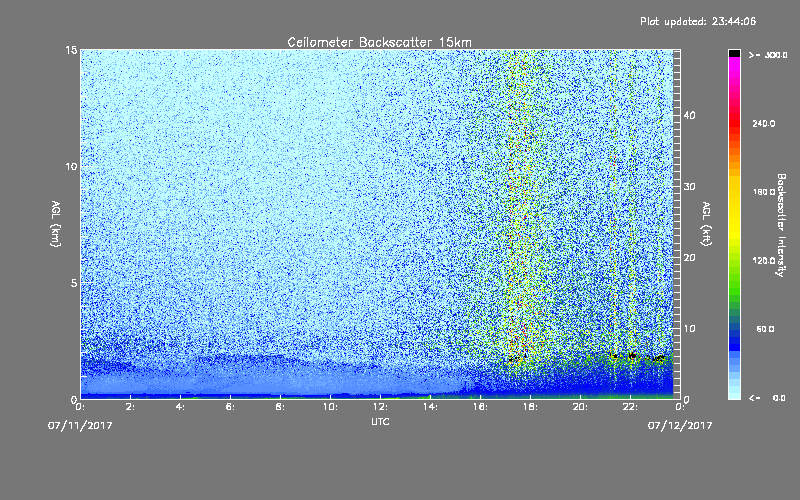This screenshot has width=800, height=500.
Task: Click the 5 km tick label
Action: coord(74,283)
